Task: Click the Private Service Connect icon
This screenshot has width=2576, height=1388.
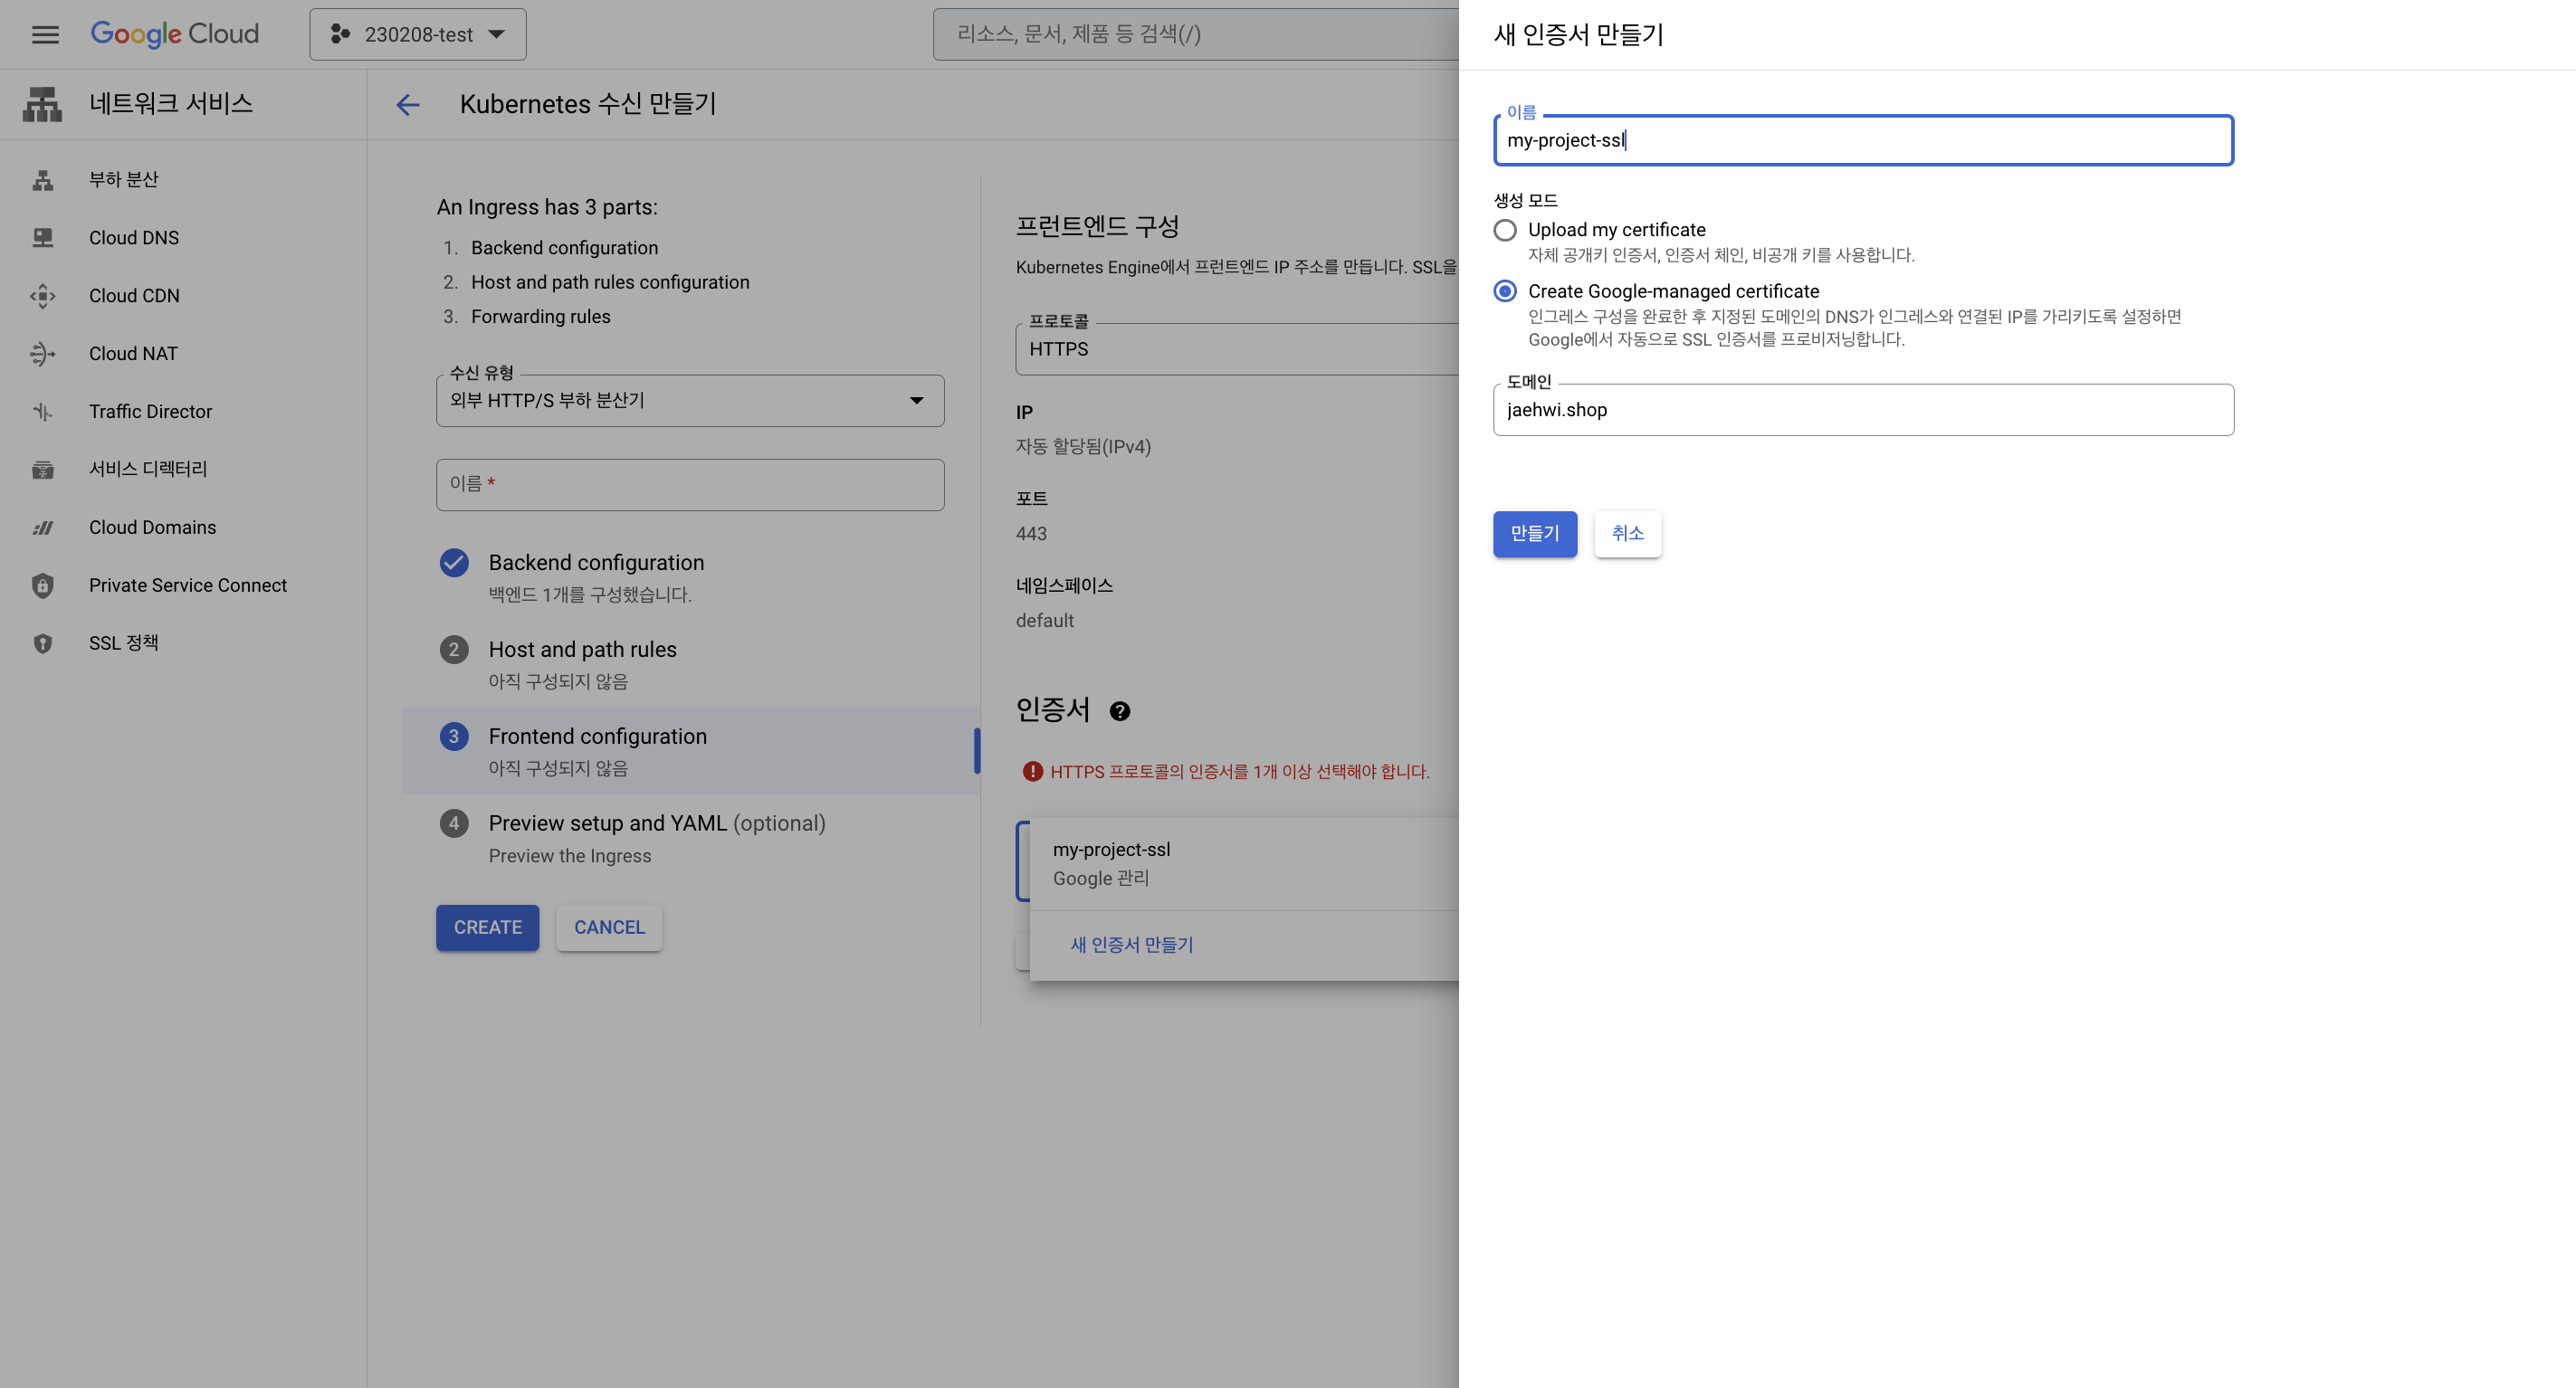Action: [42, 586]
